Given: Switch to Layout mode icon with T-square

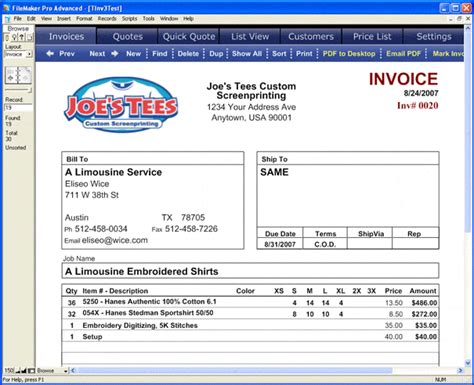Looking at the screenshot, I should pyautogui.click(x=22, y=37).
